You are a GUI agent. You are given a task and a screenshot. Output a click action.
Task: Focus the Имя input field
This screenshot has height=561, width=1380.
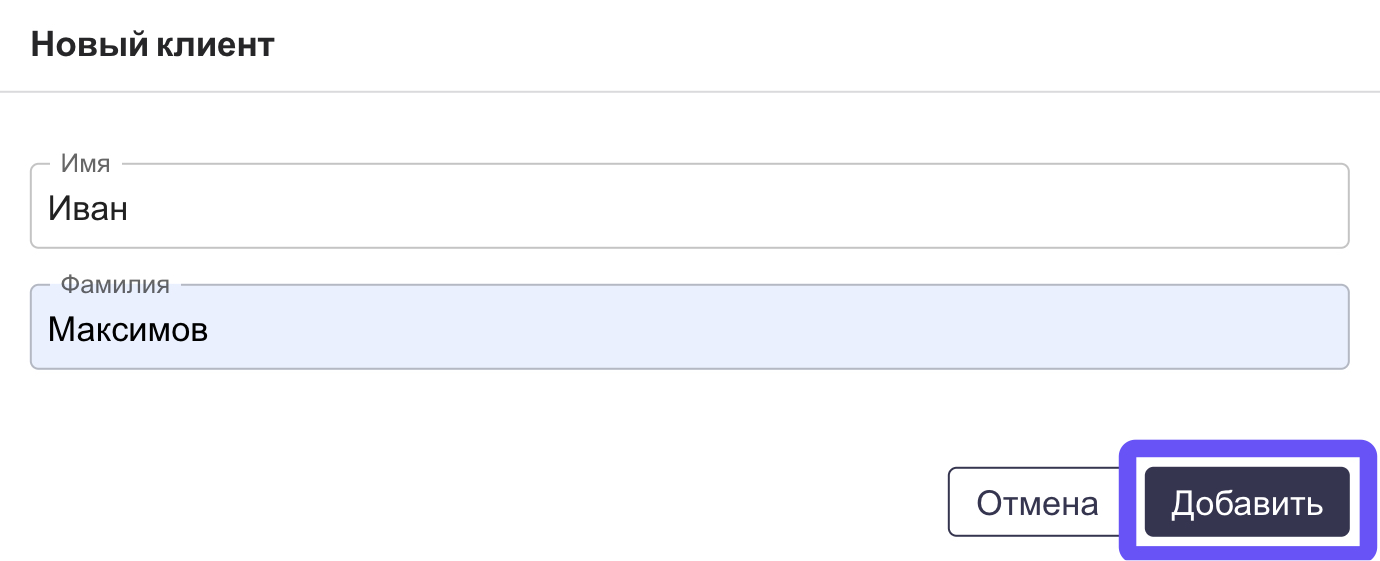(689, 210)
